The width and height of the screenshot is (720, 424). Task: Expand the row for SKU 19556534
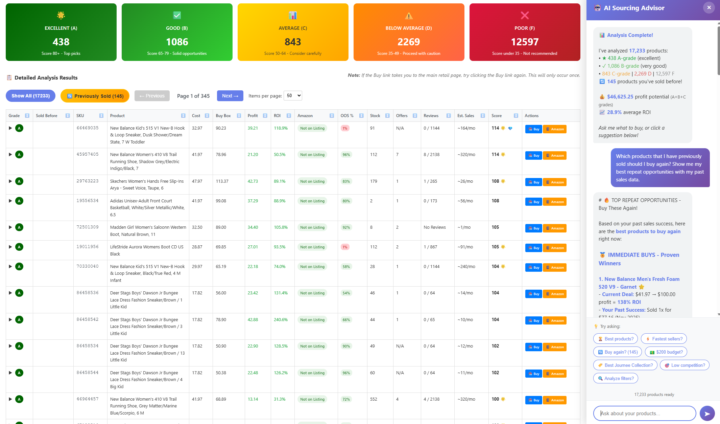tap(10, 201)
